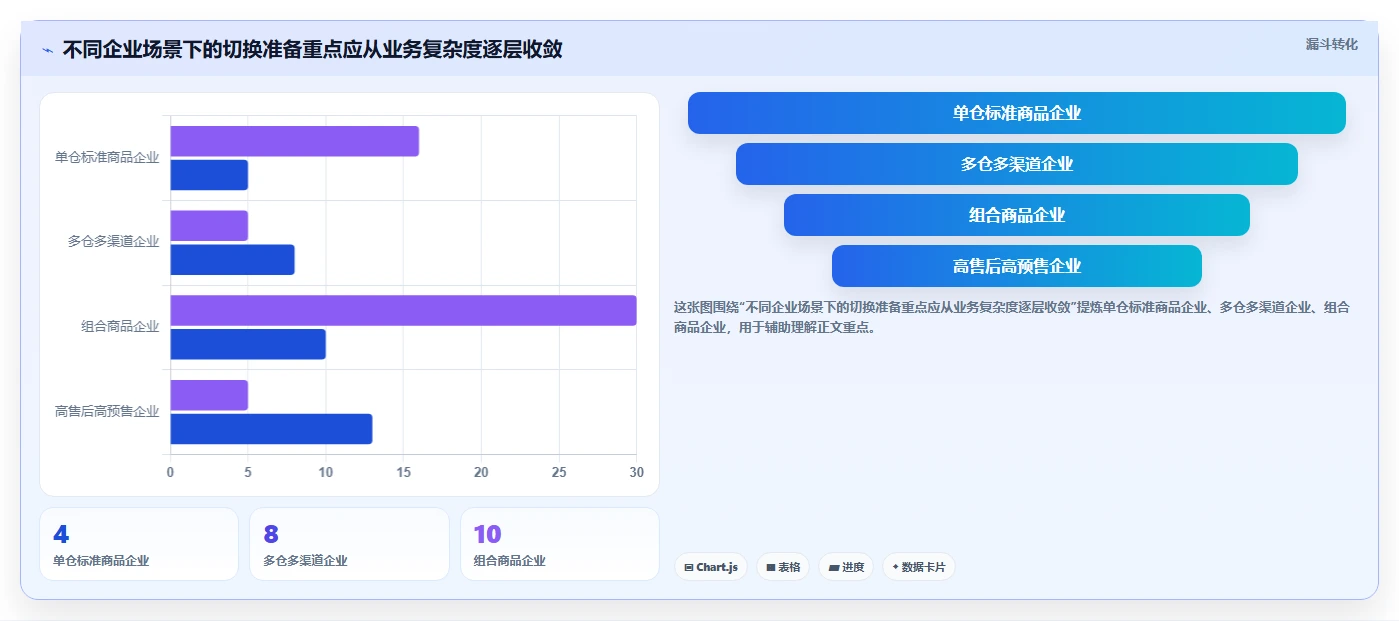Image resolution: width=1399 pixels, height=621 pixels.
Task: Click the purple bar for 单仓标准商品企业
Action: coord(294,141)
